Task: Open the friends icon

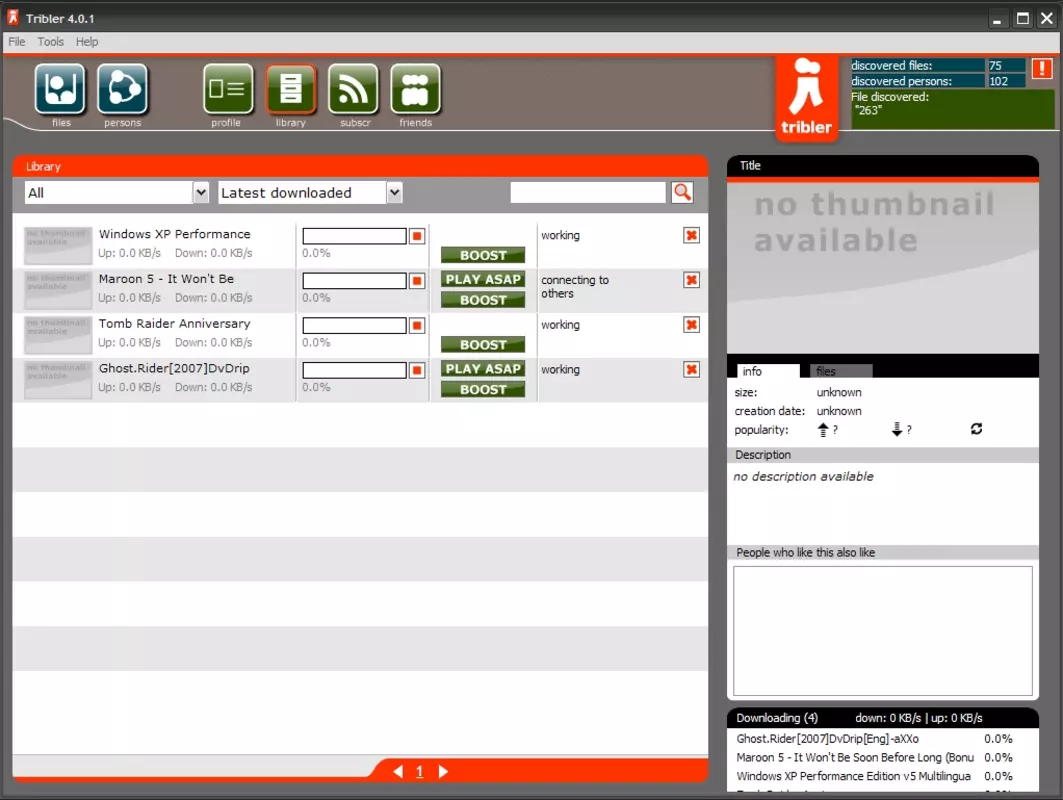Action: click(416, 89)
